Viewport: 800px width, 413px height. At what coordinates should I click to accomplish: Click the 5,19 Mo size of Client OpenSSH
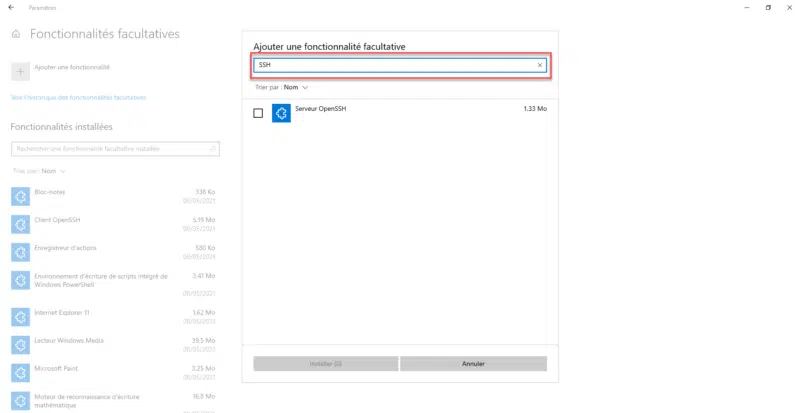coord(204,220)
